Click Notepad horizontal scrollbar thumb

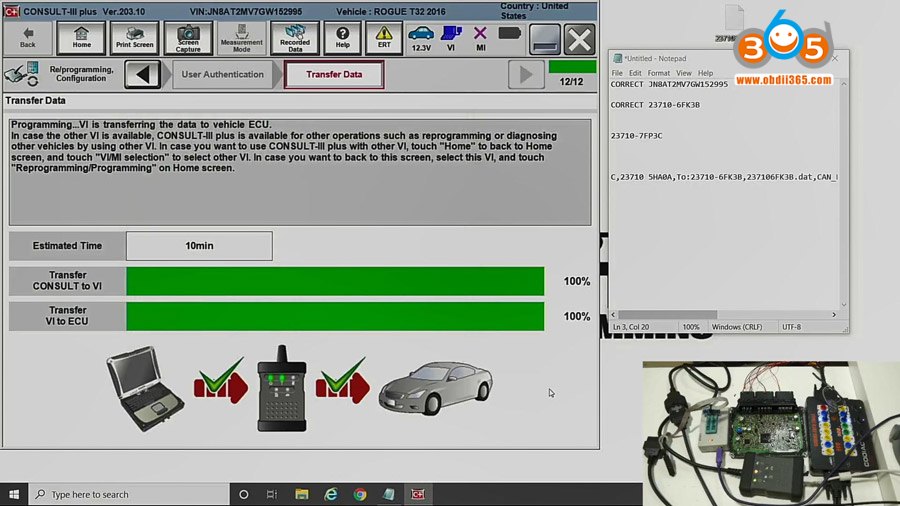668,314
